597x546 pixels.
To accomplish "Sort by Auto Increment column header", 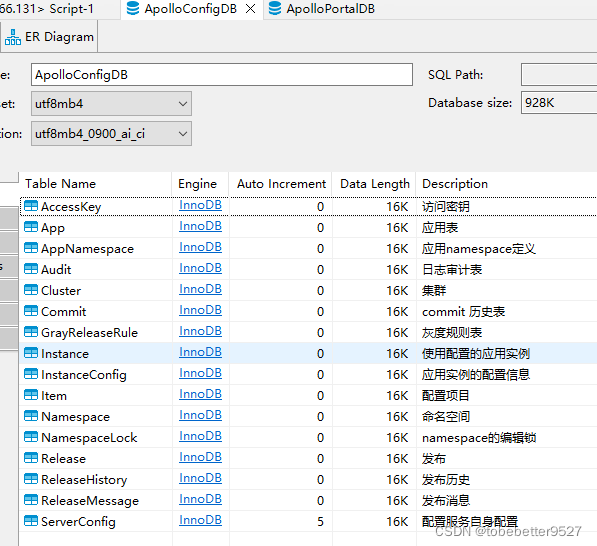I will click(x=281, y=184).
